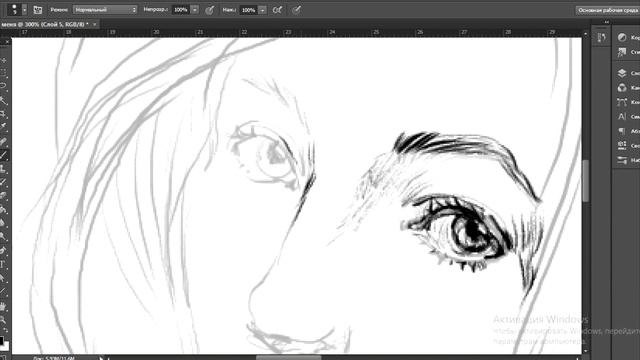Screen dimensions: 640x360
Task: Select the Gradient or Paint Bucket tool
Action: (4, 210)
